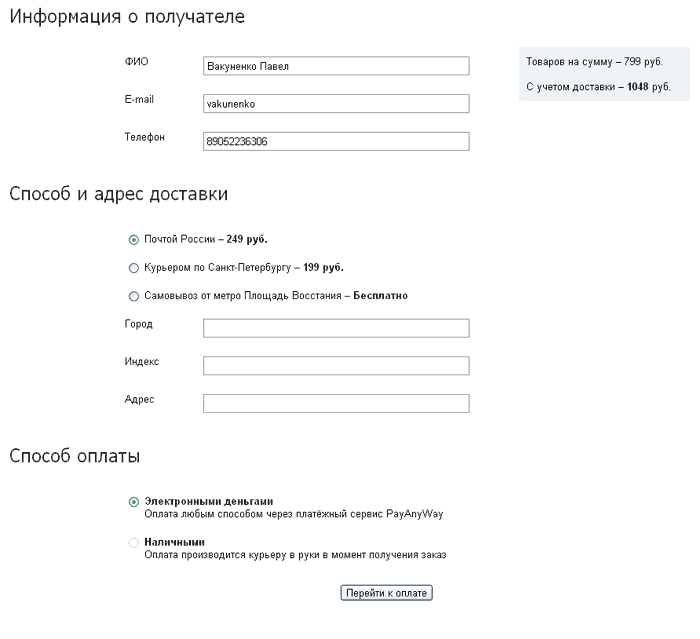Screen dimensions: 700x639
Task: Click the ФИО name input field
Action: (335, 66)
